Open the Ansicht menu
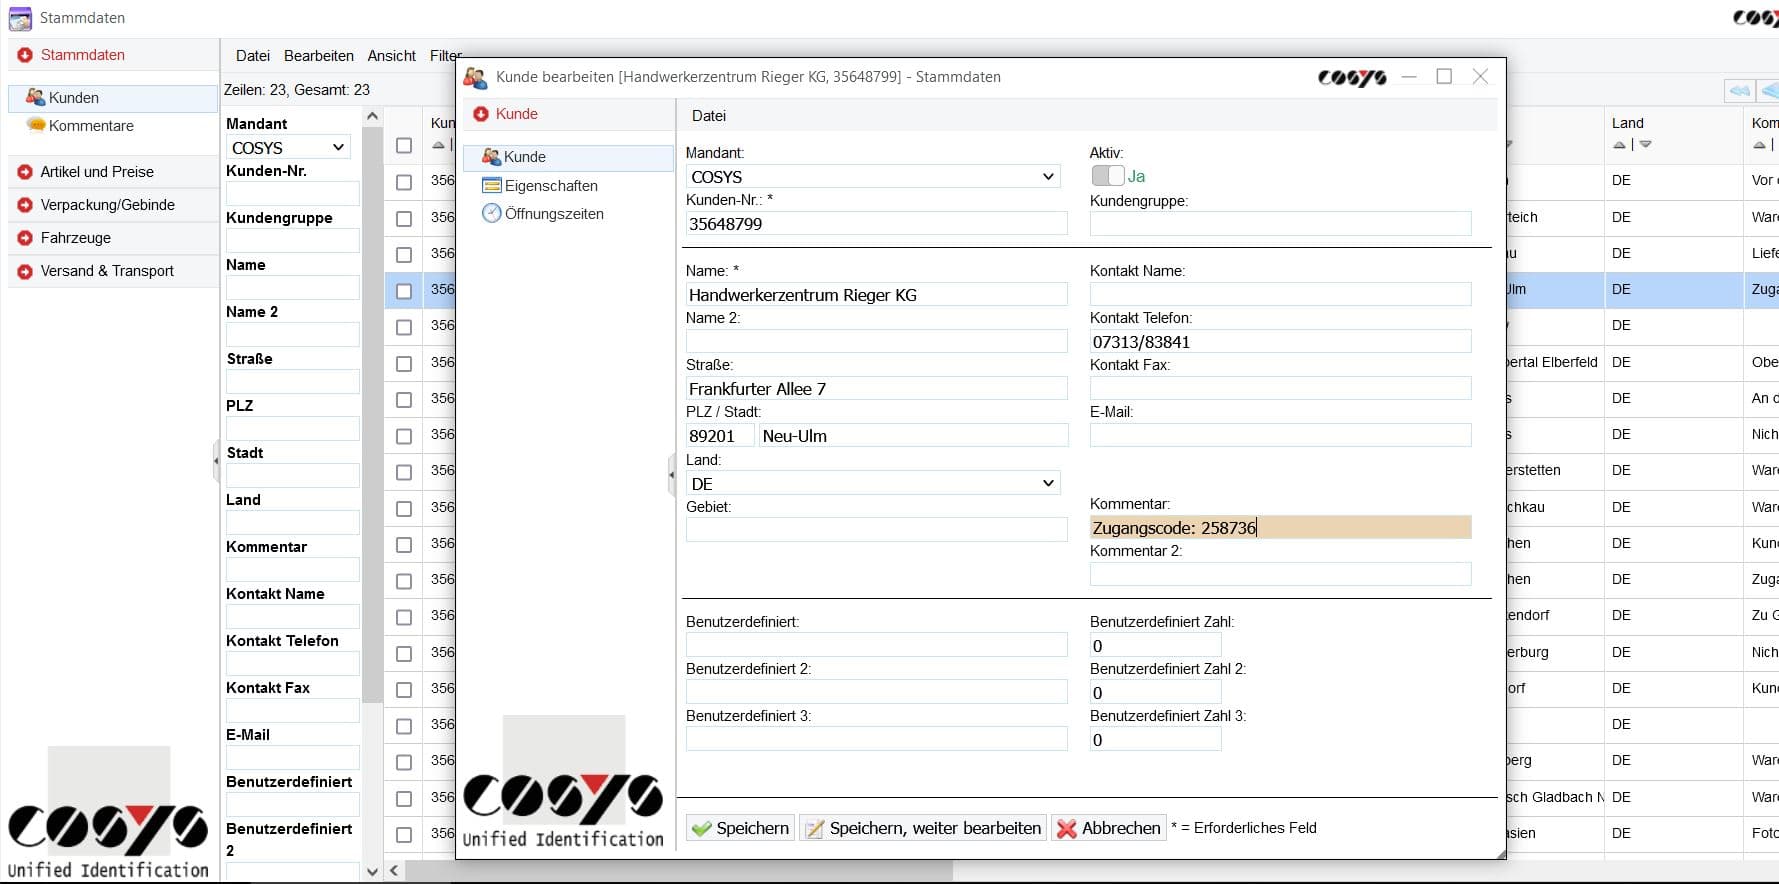The height and width of the screenshot is (884, 1779). coord(392,56)
